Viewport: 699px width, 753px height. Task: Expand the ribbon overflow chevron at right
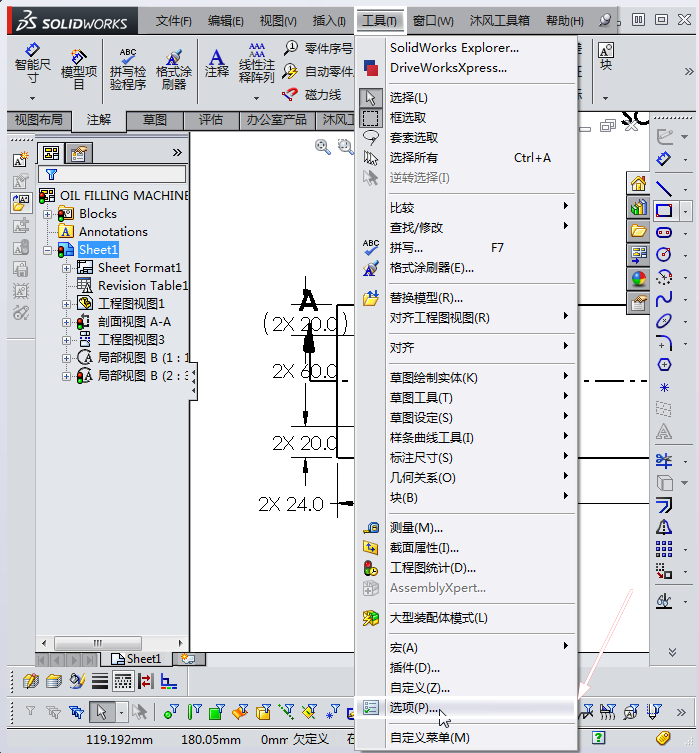pos(689,72)
